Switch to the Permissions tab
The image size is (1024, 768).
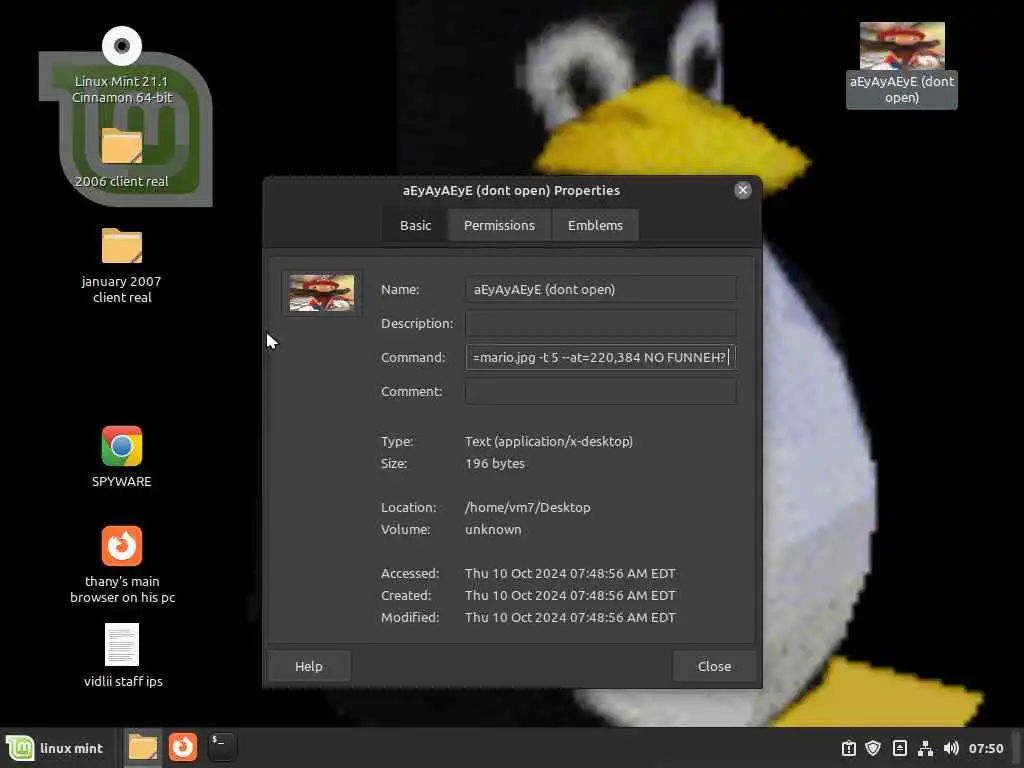[499, 225]
